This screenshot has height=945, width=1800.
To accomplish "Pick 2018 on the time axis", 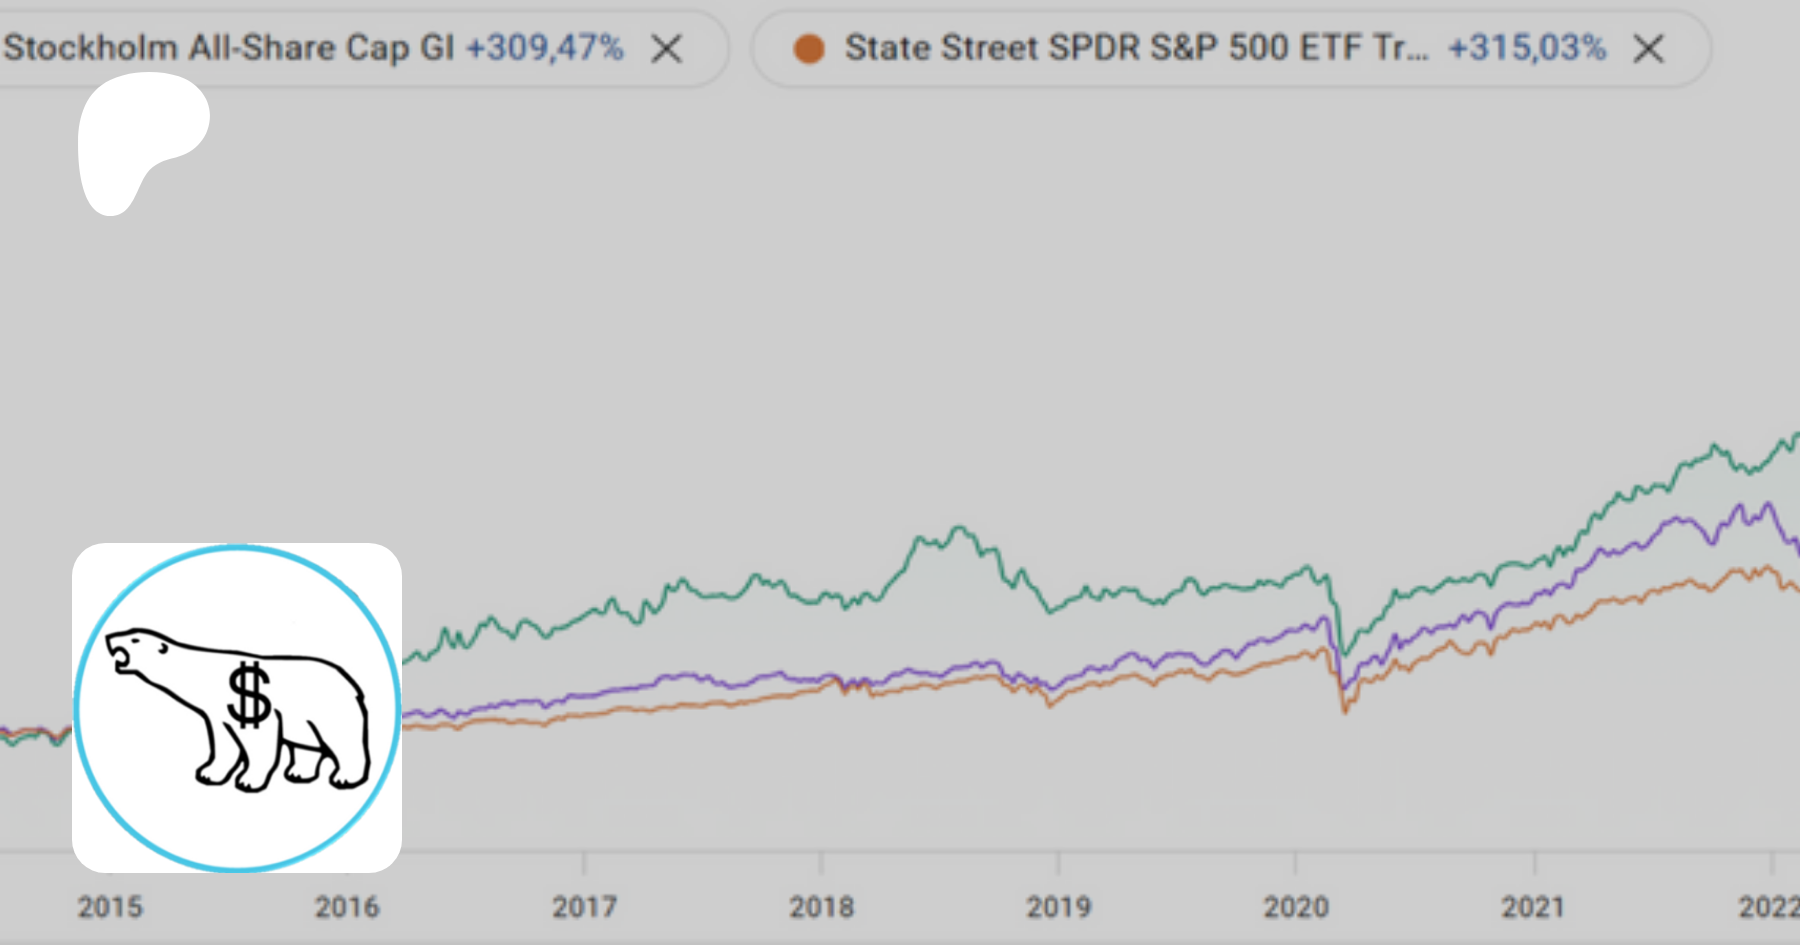I will pos(821,907).
